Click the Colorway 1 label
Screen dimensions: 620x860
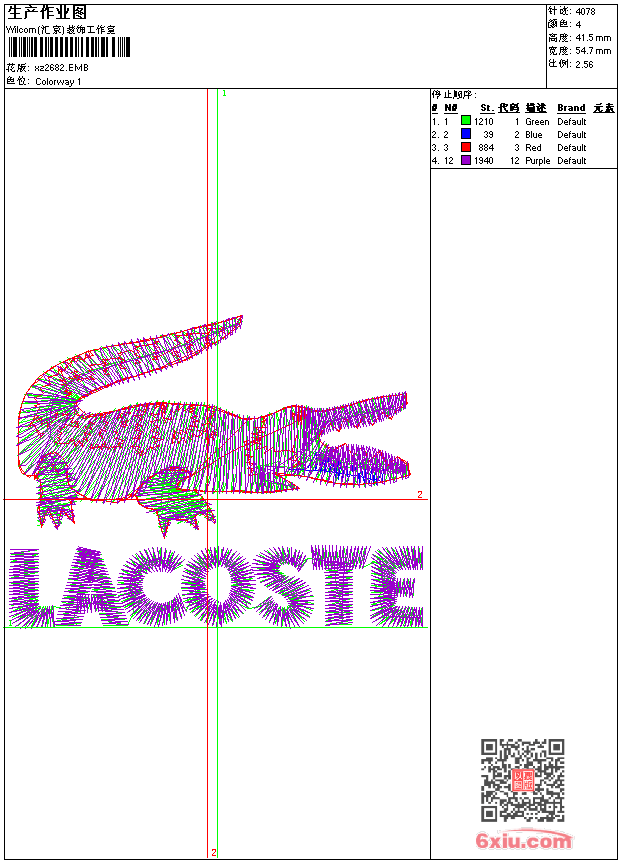[58, 82]
